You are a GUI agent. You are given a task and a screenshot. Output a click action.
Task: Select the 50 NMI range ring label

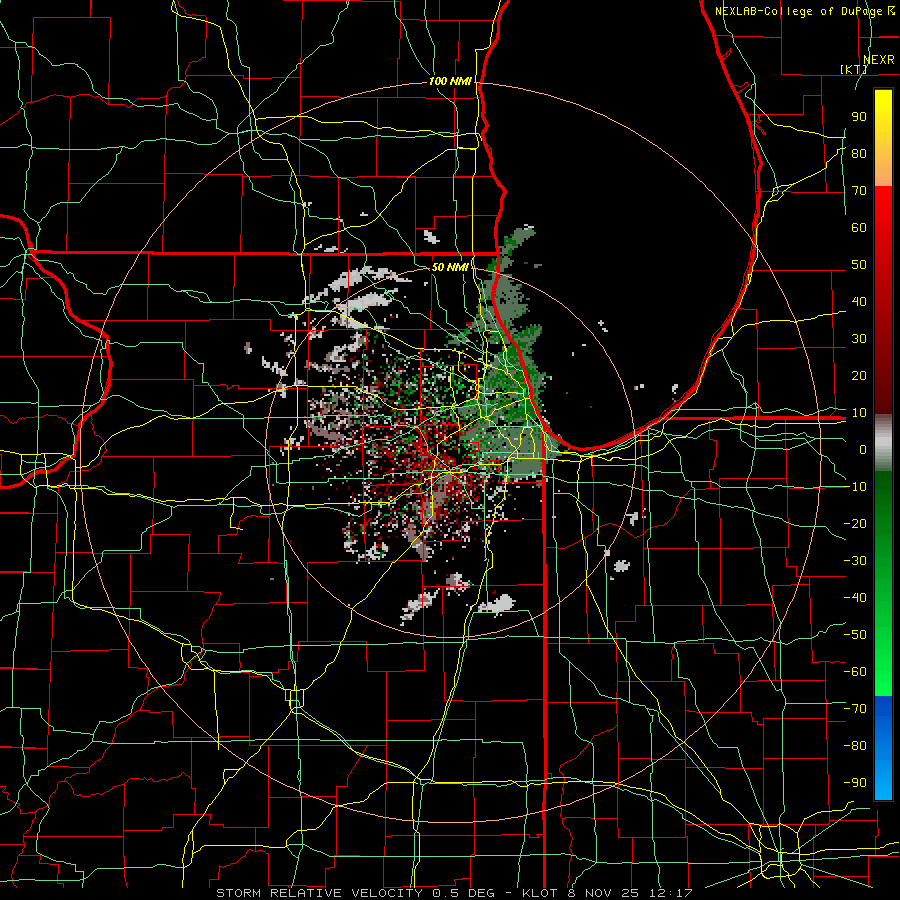pos(450,267)
